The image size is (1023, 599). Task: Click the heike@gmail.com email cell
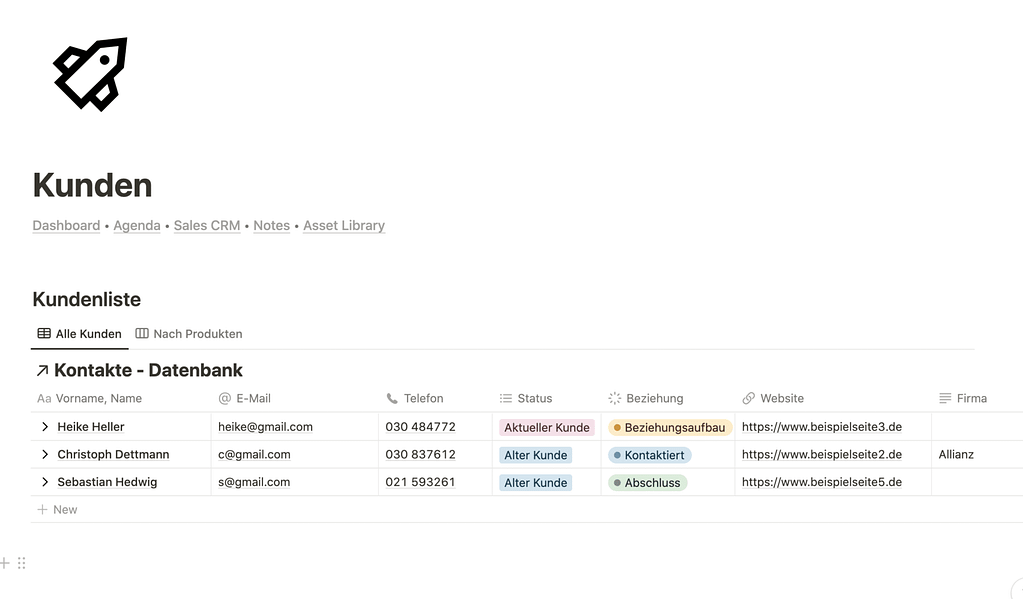(265, 427)
